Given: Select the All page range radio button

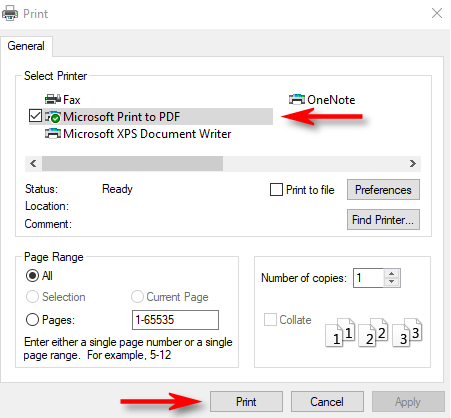Looking at the screenshot, I should [x=32, y=276].
